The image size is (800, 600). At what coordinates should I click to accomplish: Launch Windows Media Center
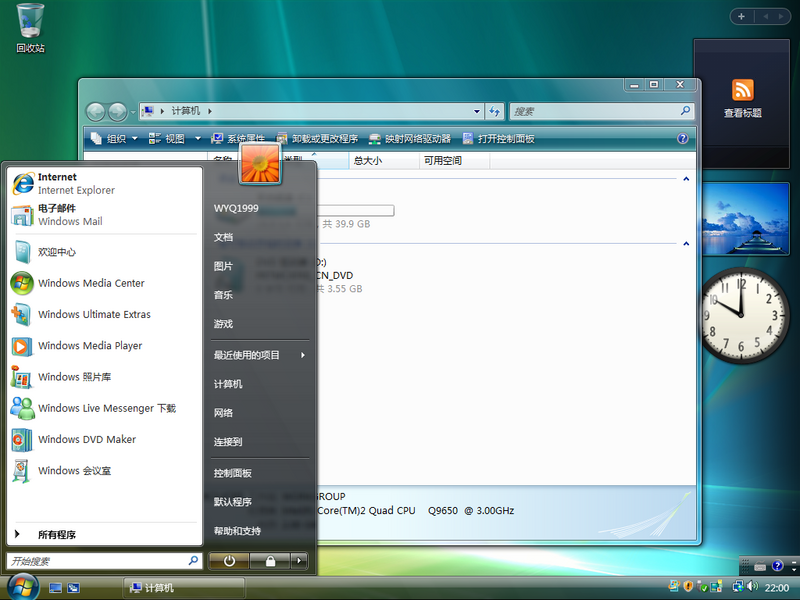click(105, 283)
